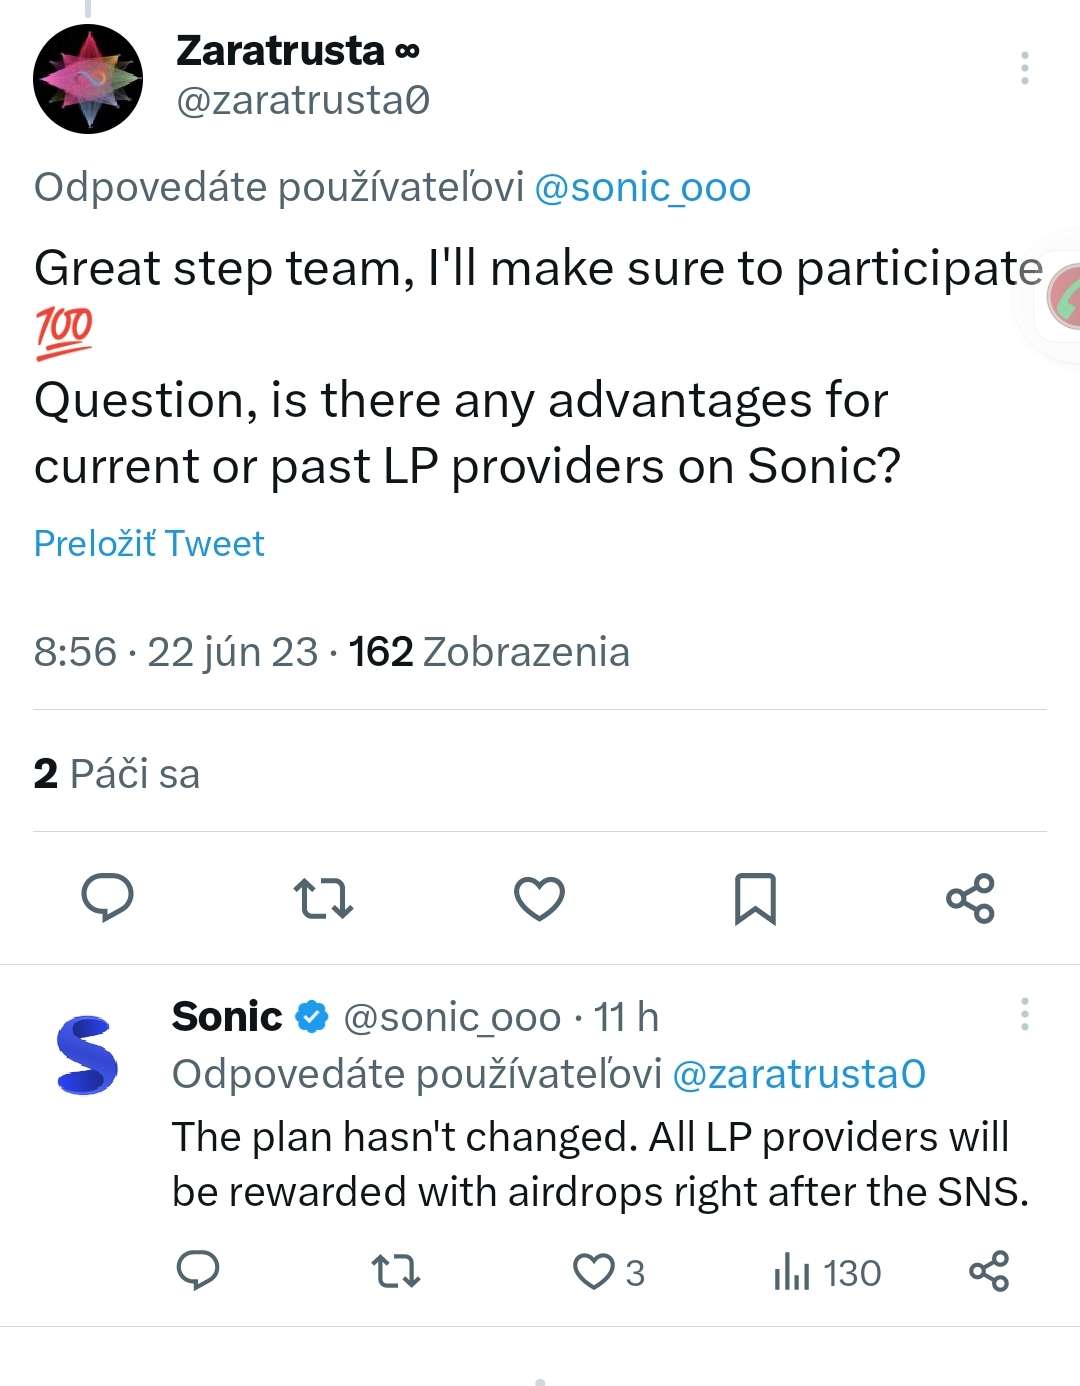Click Preložiť Tweet translation link
The width and height of the screenshot is (1080, 1386).
click(x=149, y=543)
